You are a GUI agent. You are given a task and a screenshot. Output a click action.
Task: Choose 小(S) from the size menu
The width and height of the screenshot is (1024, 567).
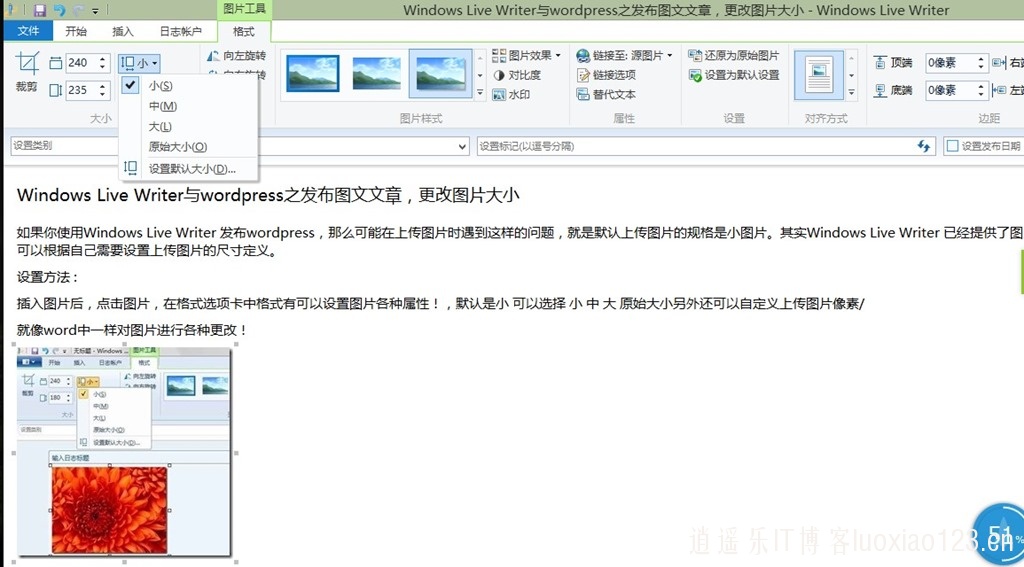189,86
